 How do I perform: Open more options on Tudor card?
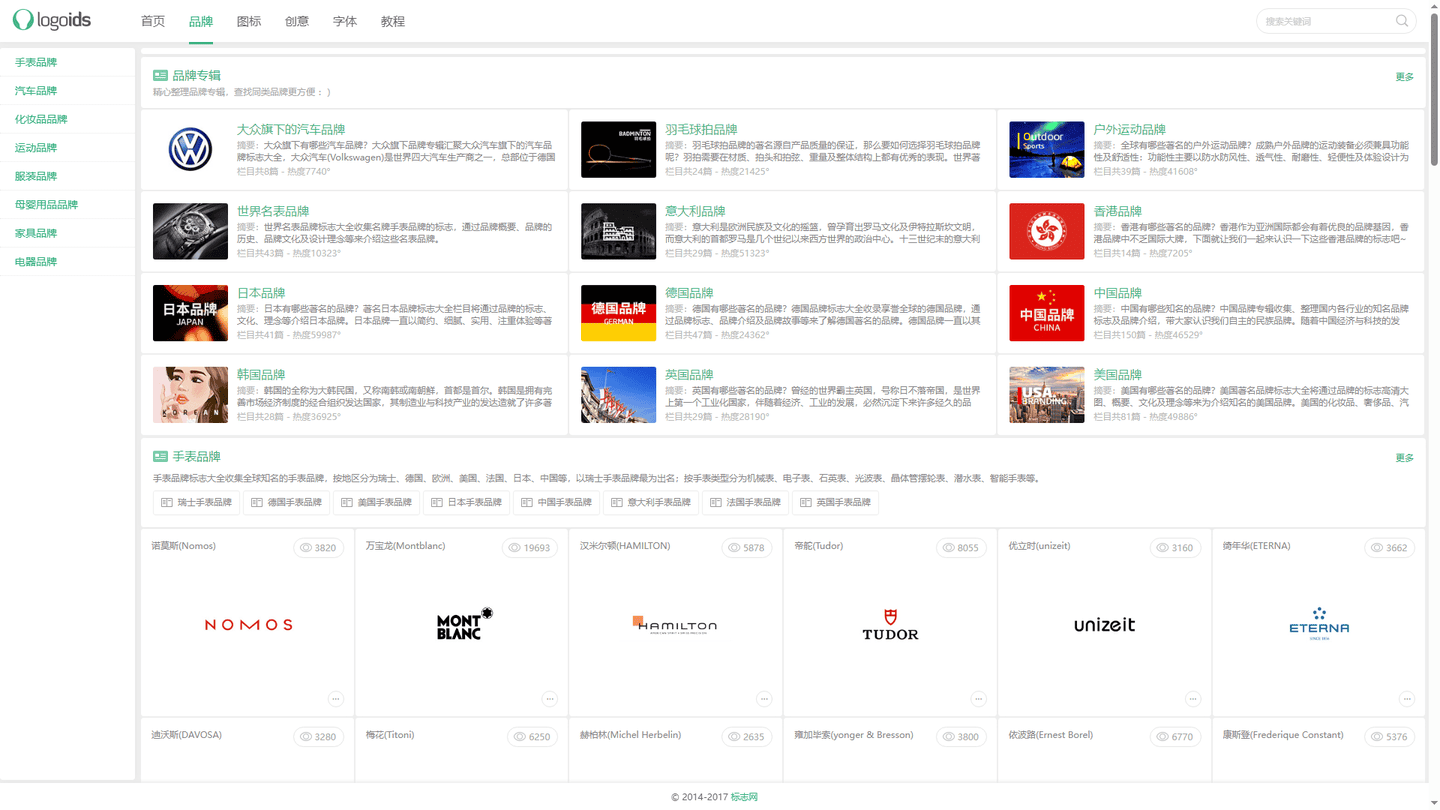979,699
